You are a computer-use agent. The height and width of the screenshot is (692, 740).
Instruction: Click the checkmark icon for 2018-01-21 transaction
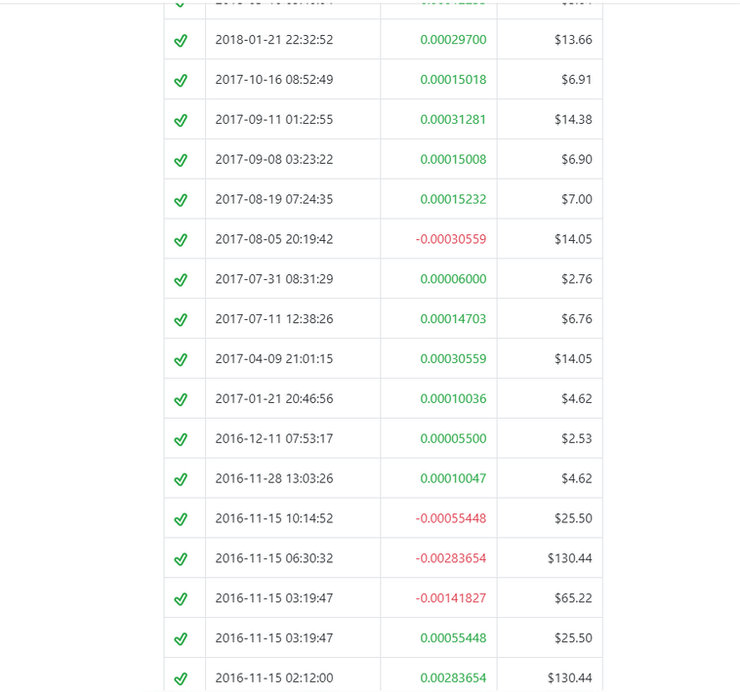pyautogui.click(x=181, y=40)
